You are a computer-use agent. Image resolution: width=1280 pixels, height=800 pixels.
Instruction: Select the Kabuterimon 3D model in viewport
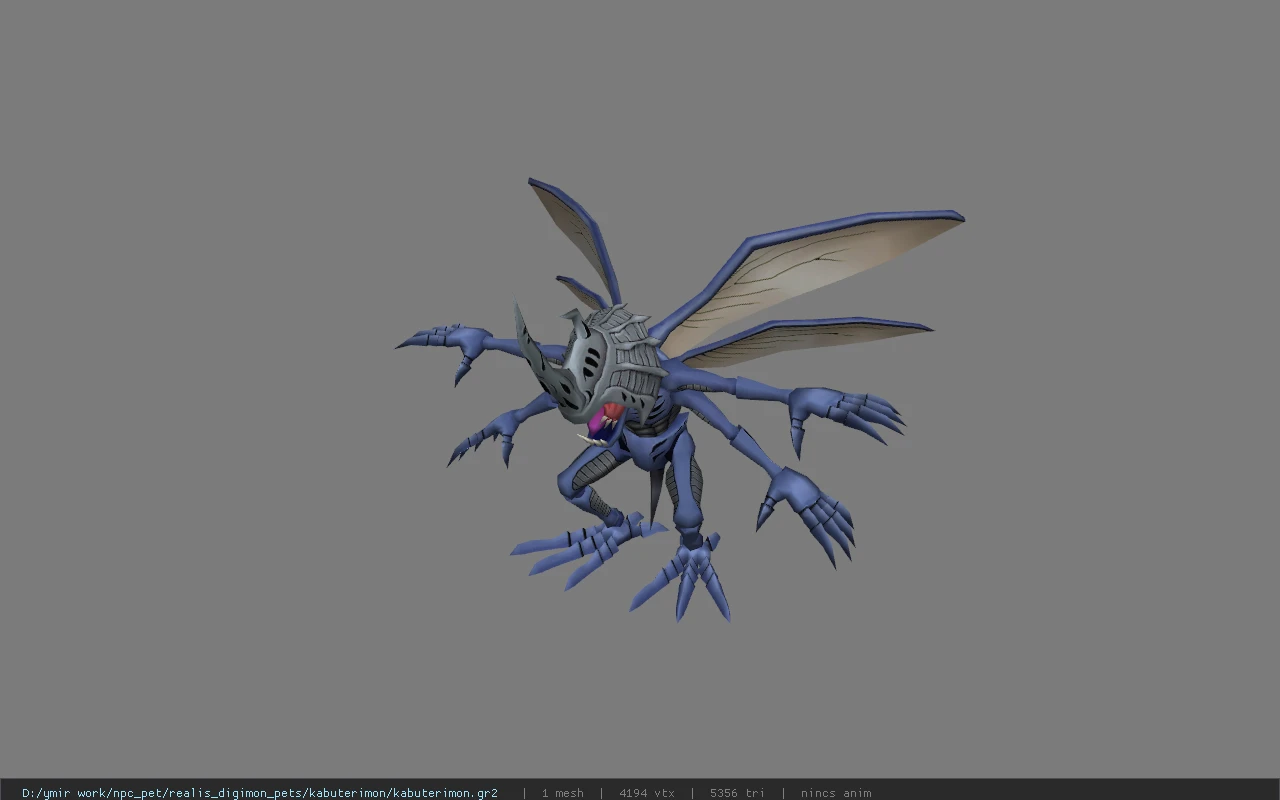point(680,400)
